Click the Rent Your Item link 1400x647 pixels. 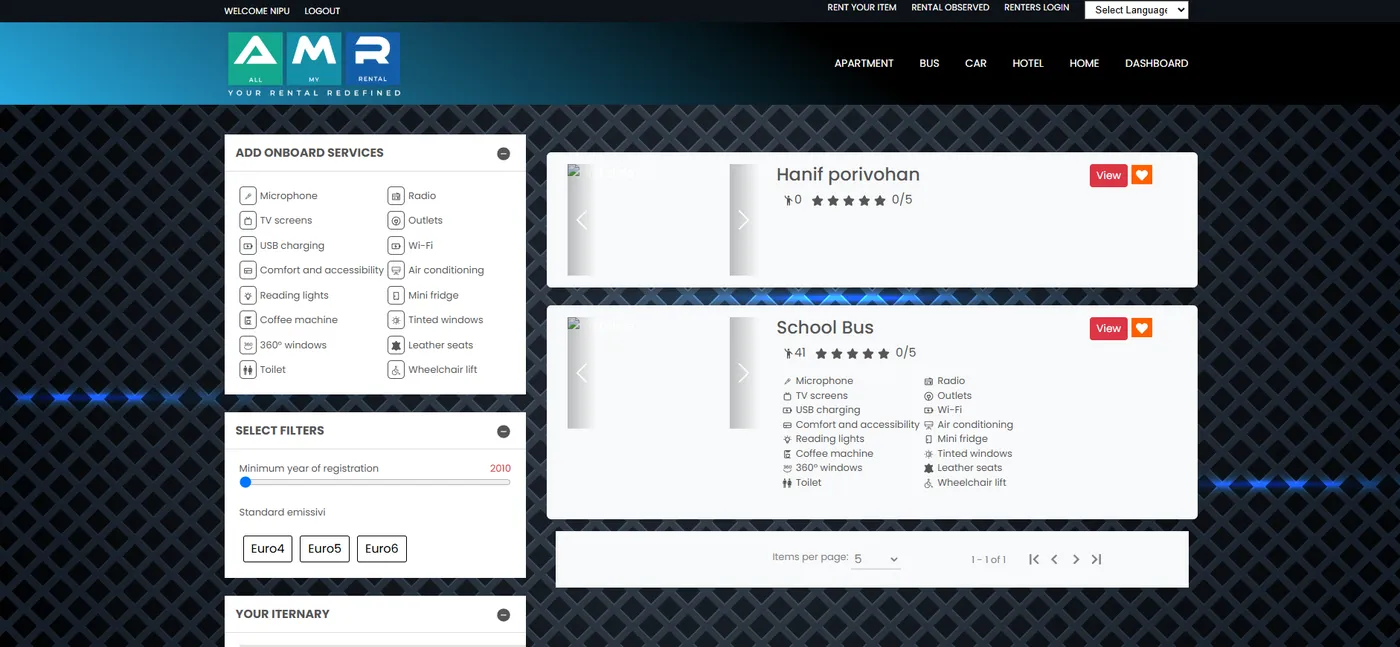[x=862, y=7]
